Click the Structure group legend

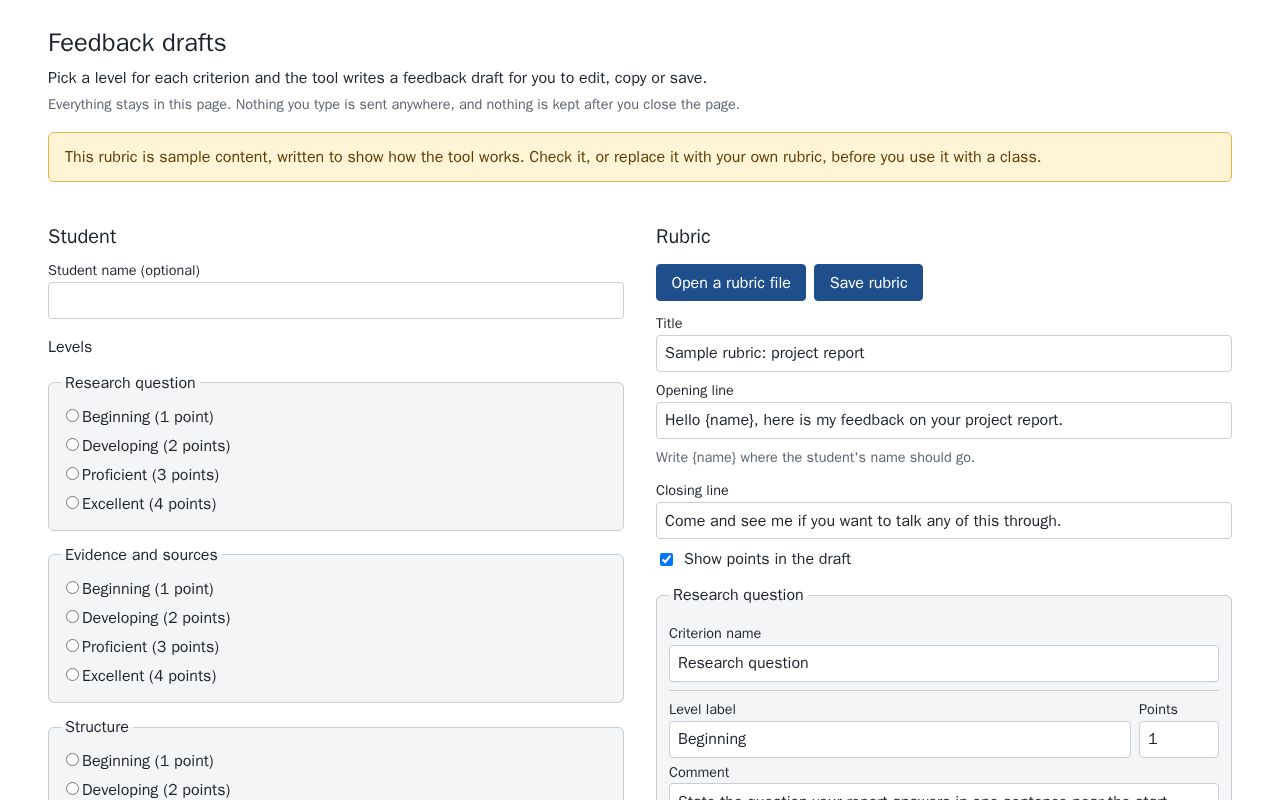[x=97, y=727]
